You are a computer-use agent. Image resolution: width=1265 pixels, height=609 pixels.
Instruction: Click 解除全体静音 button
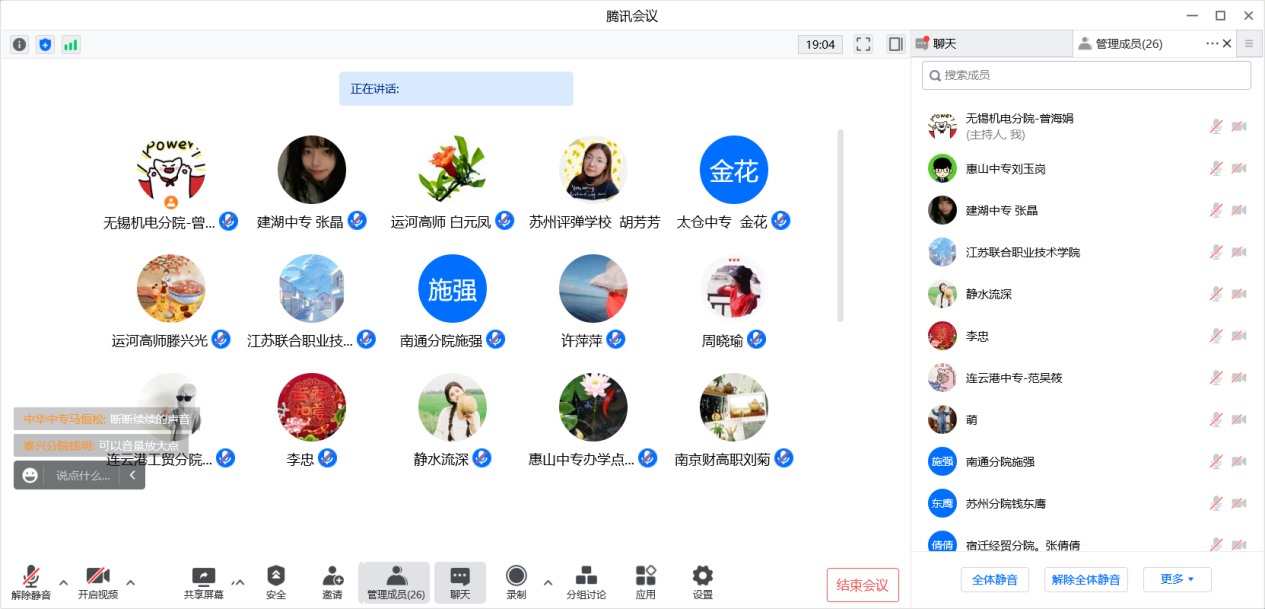(1086, 580)
